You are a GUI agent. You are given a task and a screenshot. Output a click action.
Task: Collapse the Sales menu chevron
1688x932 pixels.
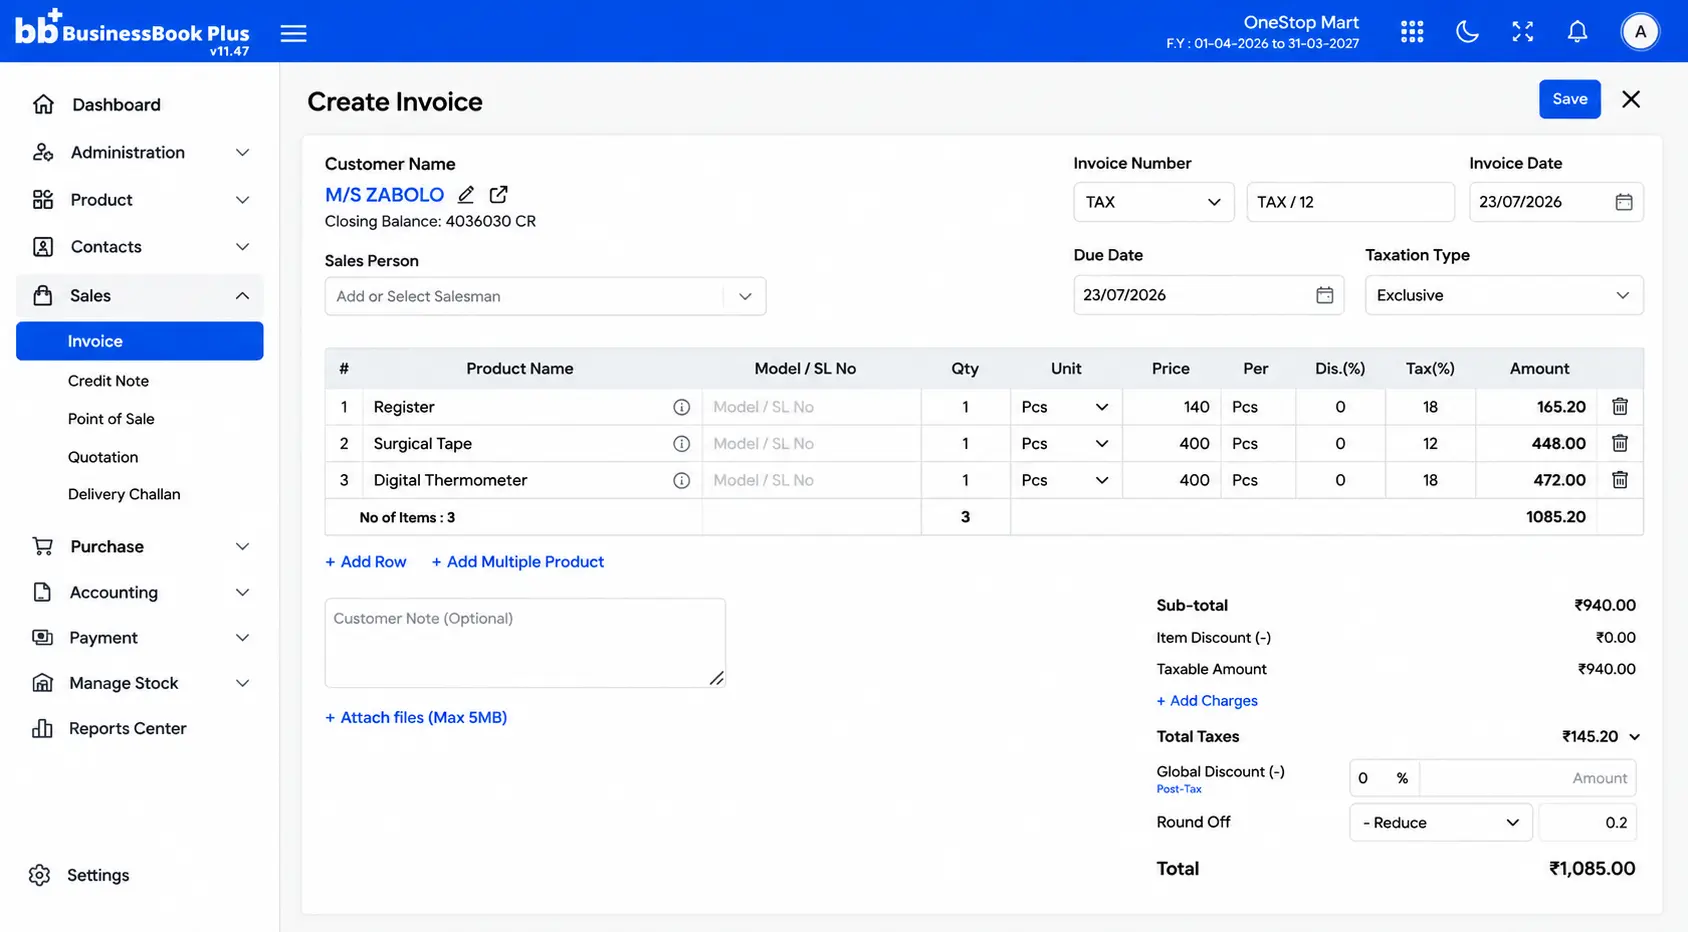[242, 296]
